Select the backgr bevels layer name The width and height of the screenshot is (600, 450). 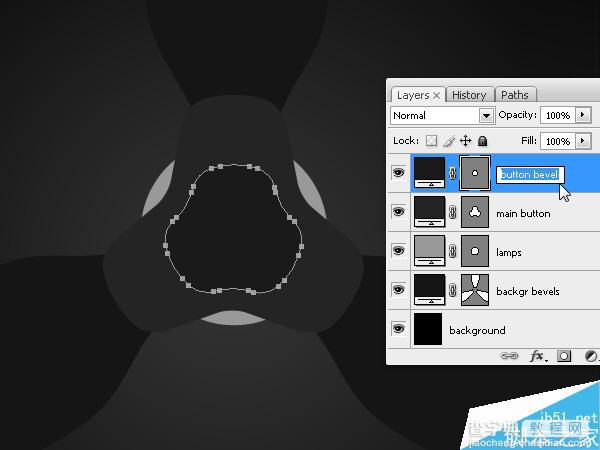pyautogui.click(x=528, y=291)
